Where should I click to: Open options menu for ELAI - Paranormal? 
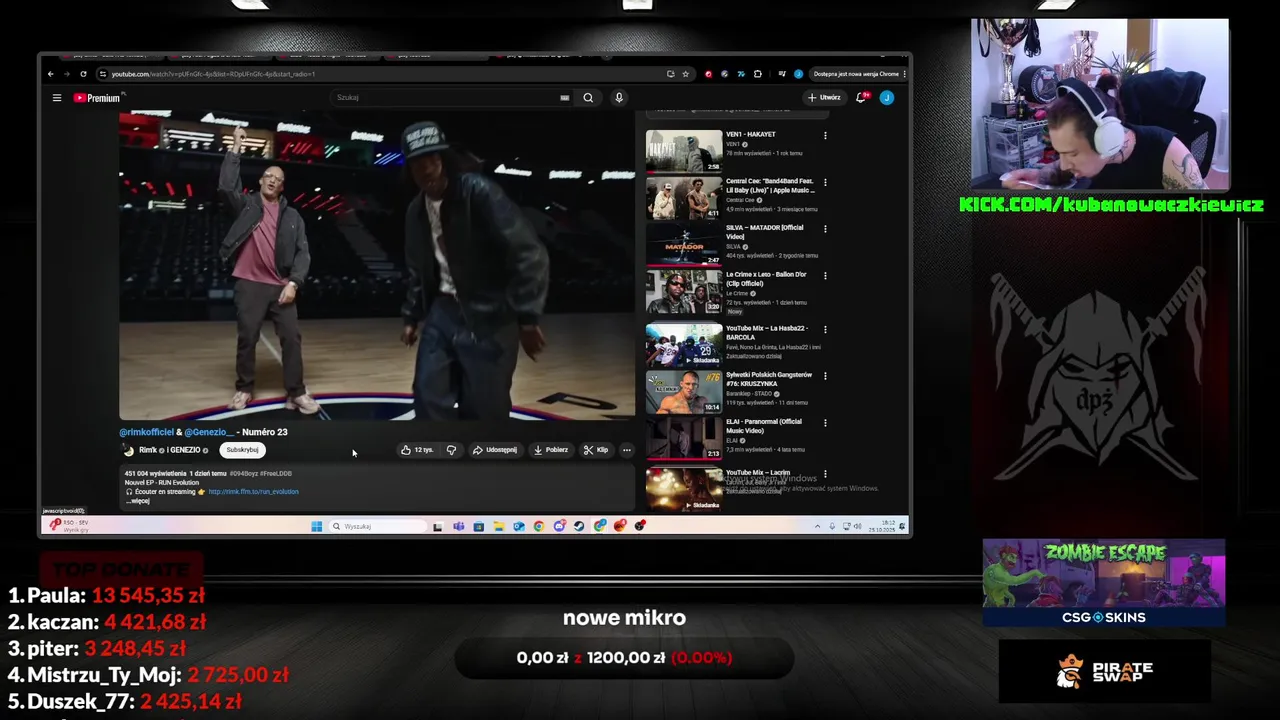click(x=825, y=423)
